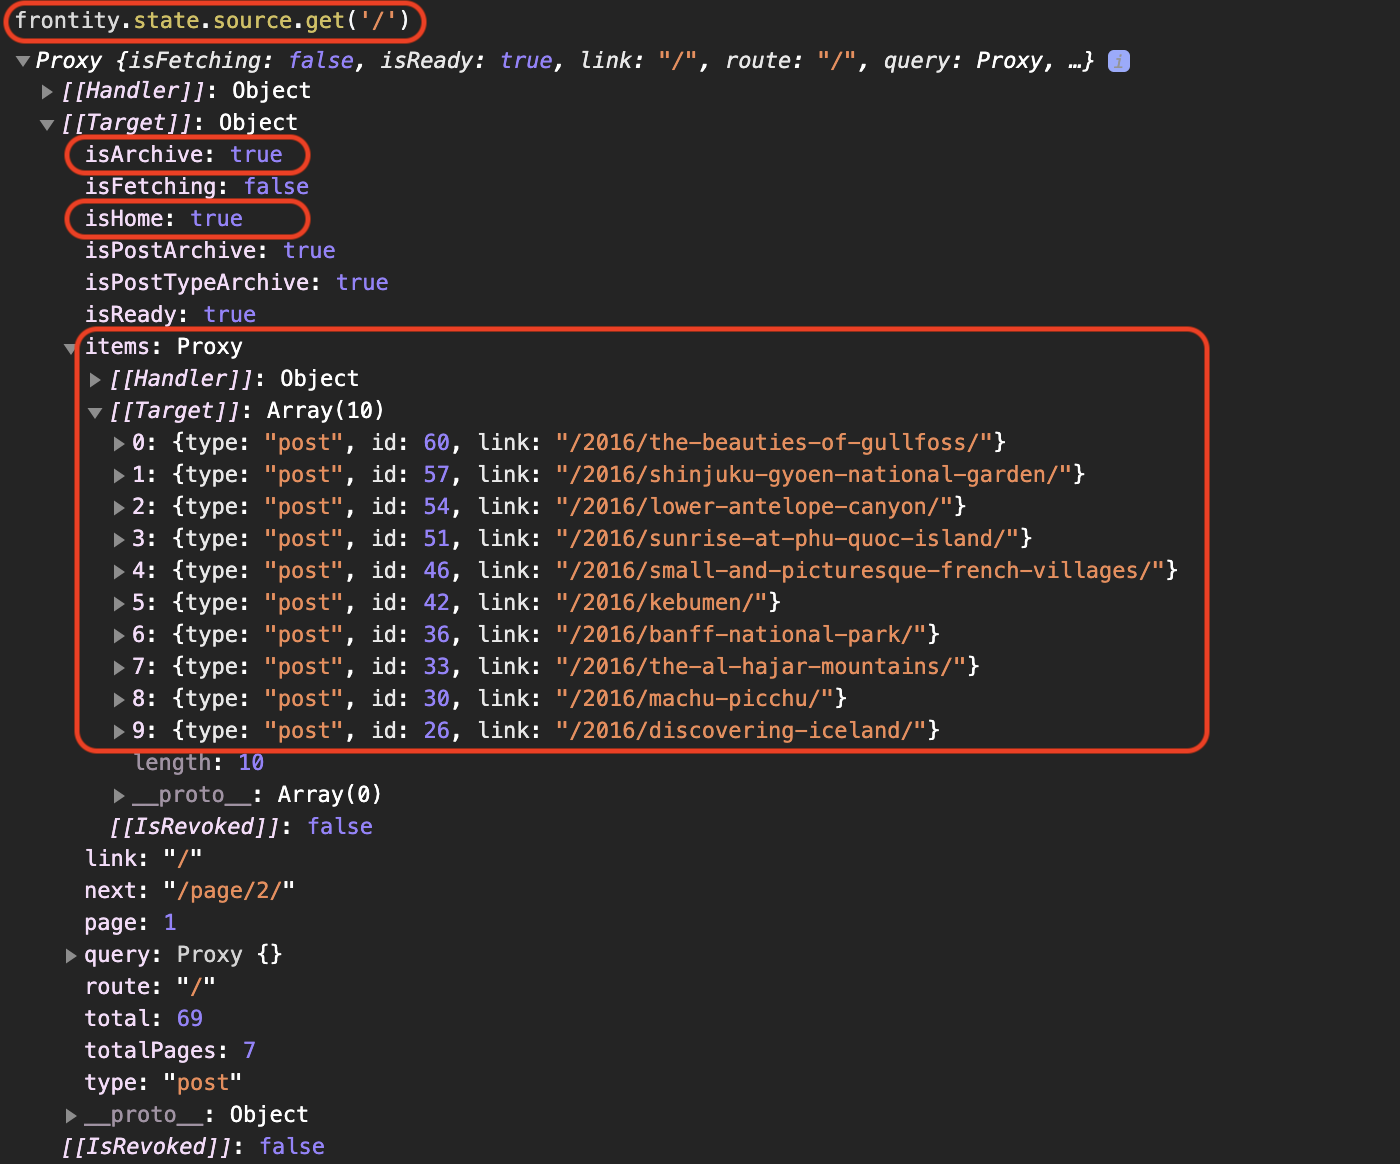Screen dimensions: 1400x1164
Task: Expand the query Proxy {} entry
Action: click(x=71, y=955)
